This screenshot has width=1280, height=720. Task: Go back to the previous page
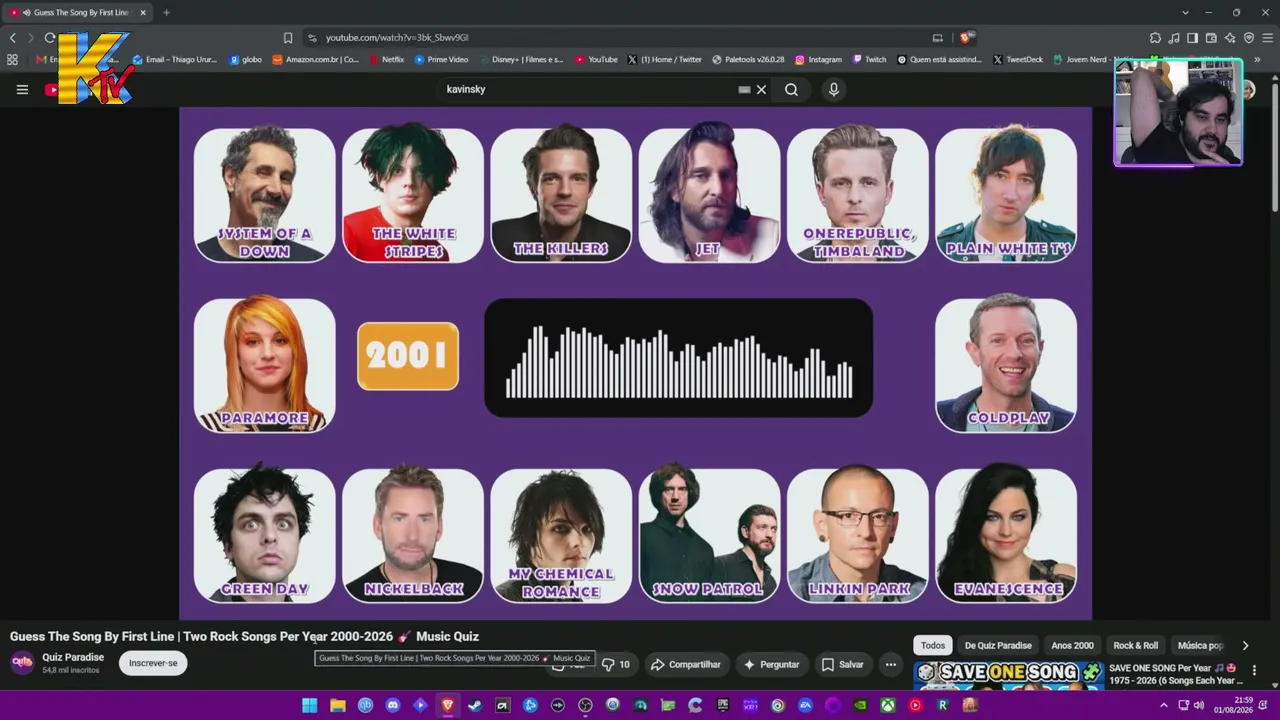click(x=13, y=38)
